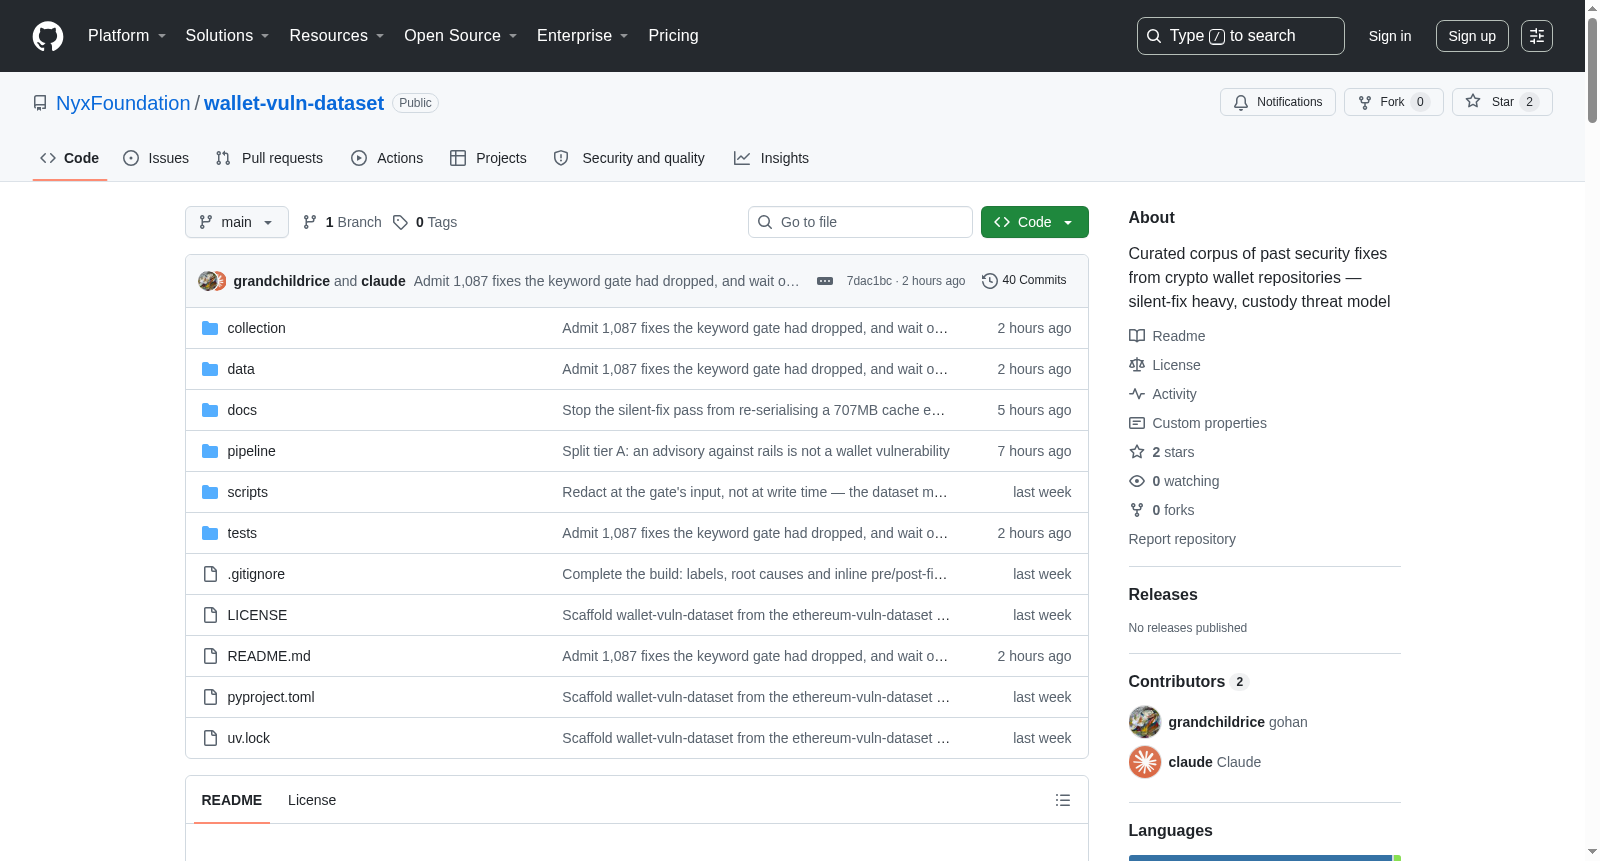View the 1 Branch list
The image size is (1600, 861).
tap(342, 222)
